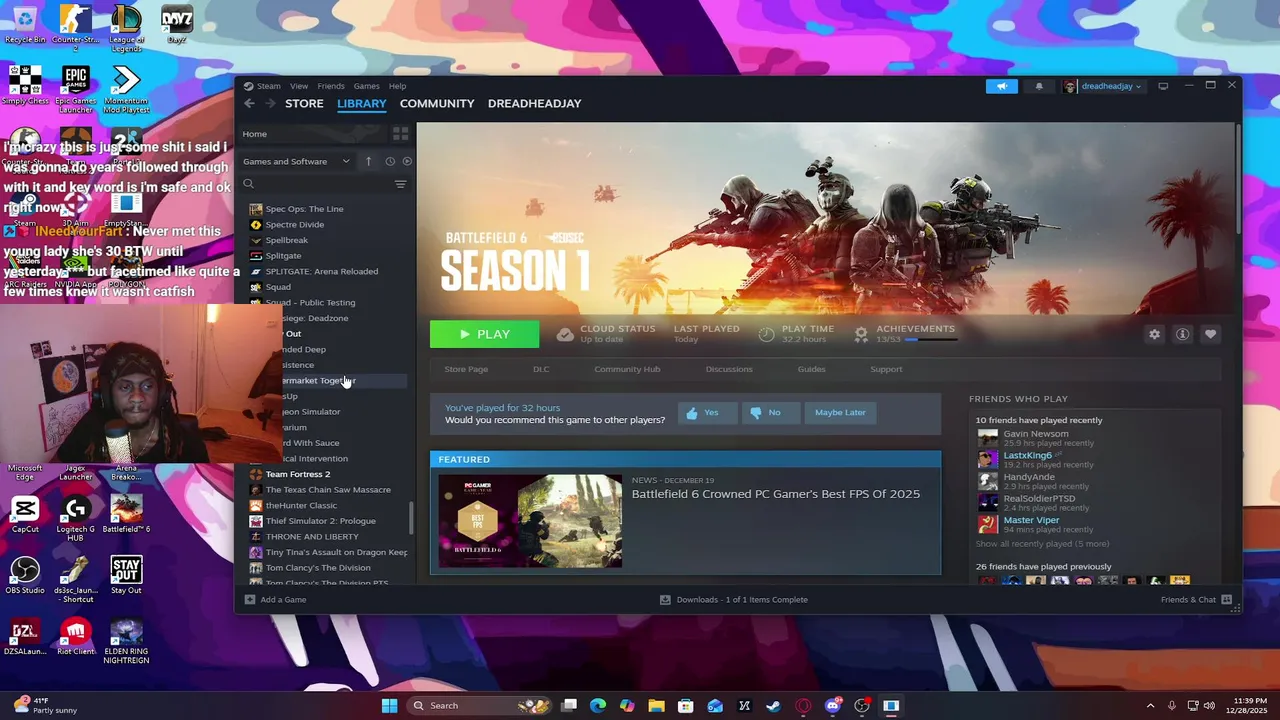Open the Steam announcements megaphone button
Image resolution: width=1280 pixels, height=720 pixels.
click(x=1002, y=86)
